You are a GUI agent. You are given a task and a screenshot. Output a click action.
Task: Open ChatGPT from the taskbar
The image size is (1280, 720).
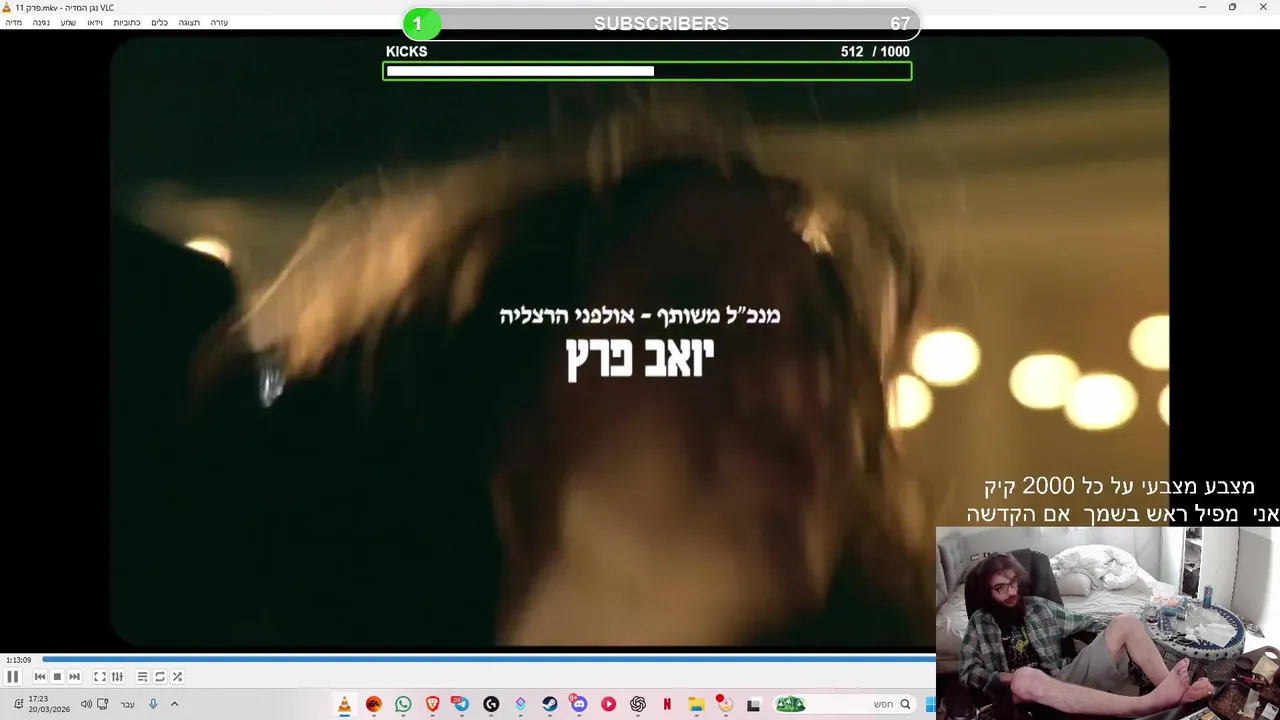[x=638, y=704]
